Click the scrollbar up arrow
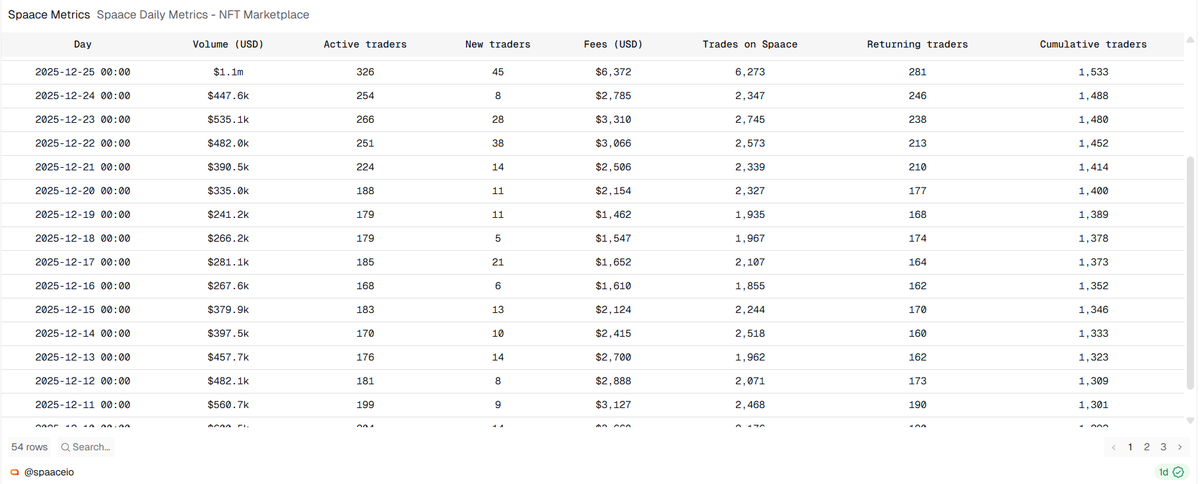The image size is (1200, 484). [1190, 40]
